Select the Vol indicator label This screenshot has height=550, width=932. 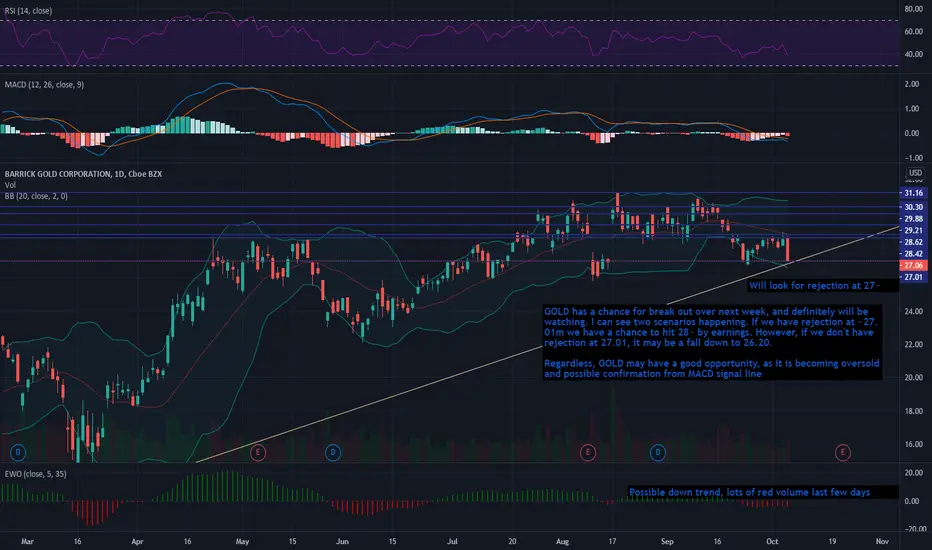[x=10, y=185]
